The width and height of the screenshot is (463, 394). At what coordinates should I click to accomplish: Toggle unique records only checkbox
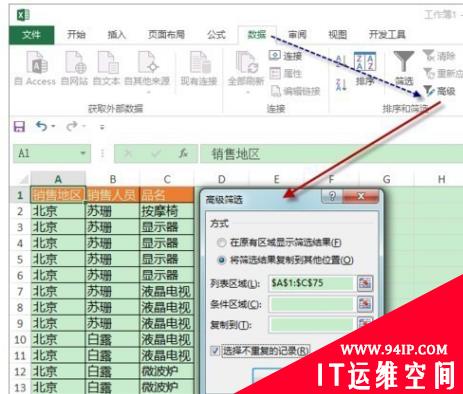click(215, 351)
